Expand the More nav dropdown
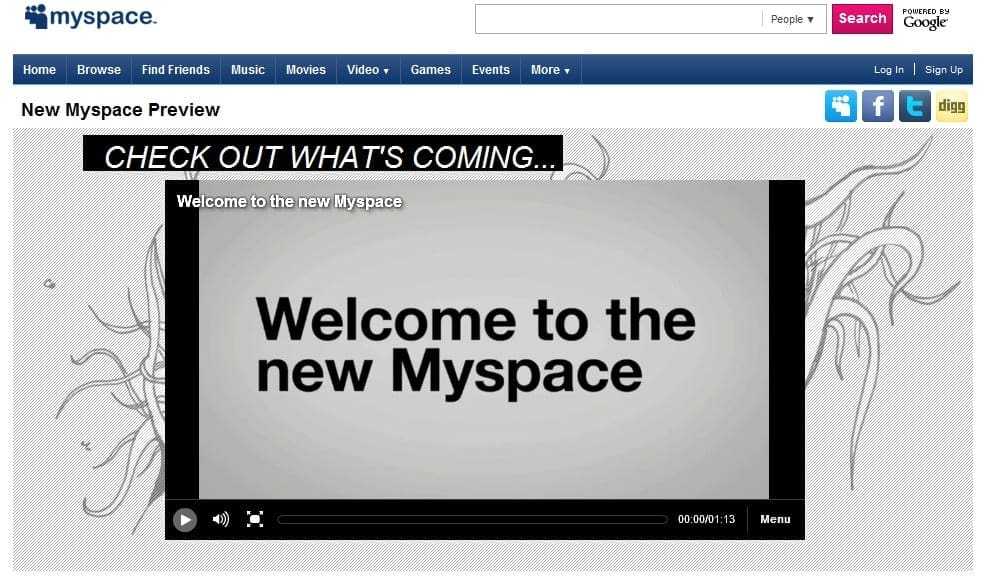 (550, 70)
